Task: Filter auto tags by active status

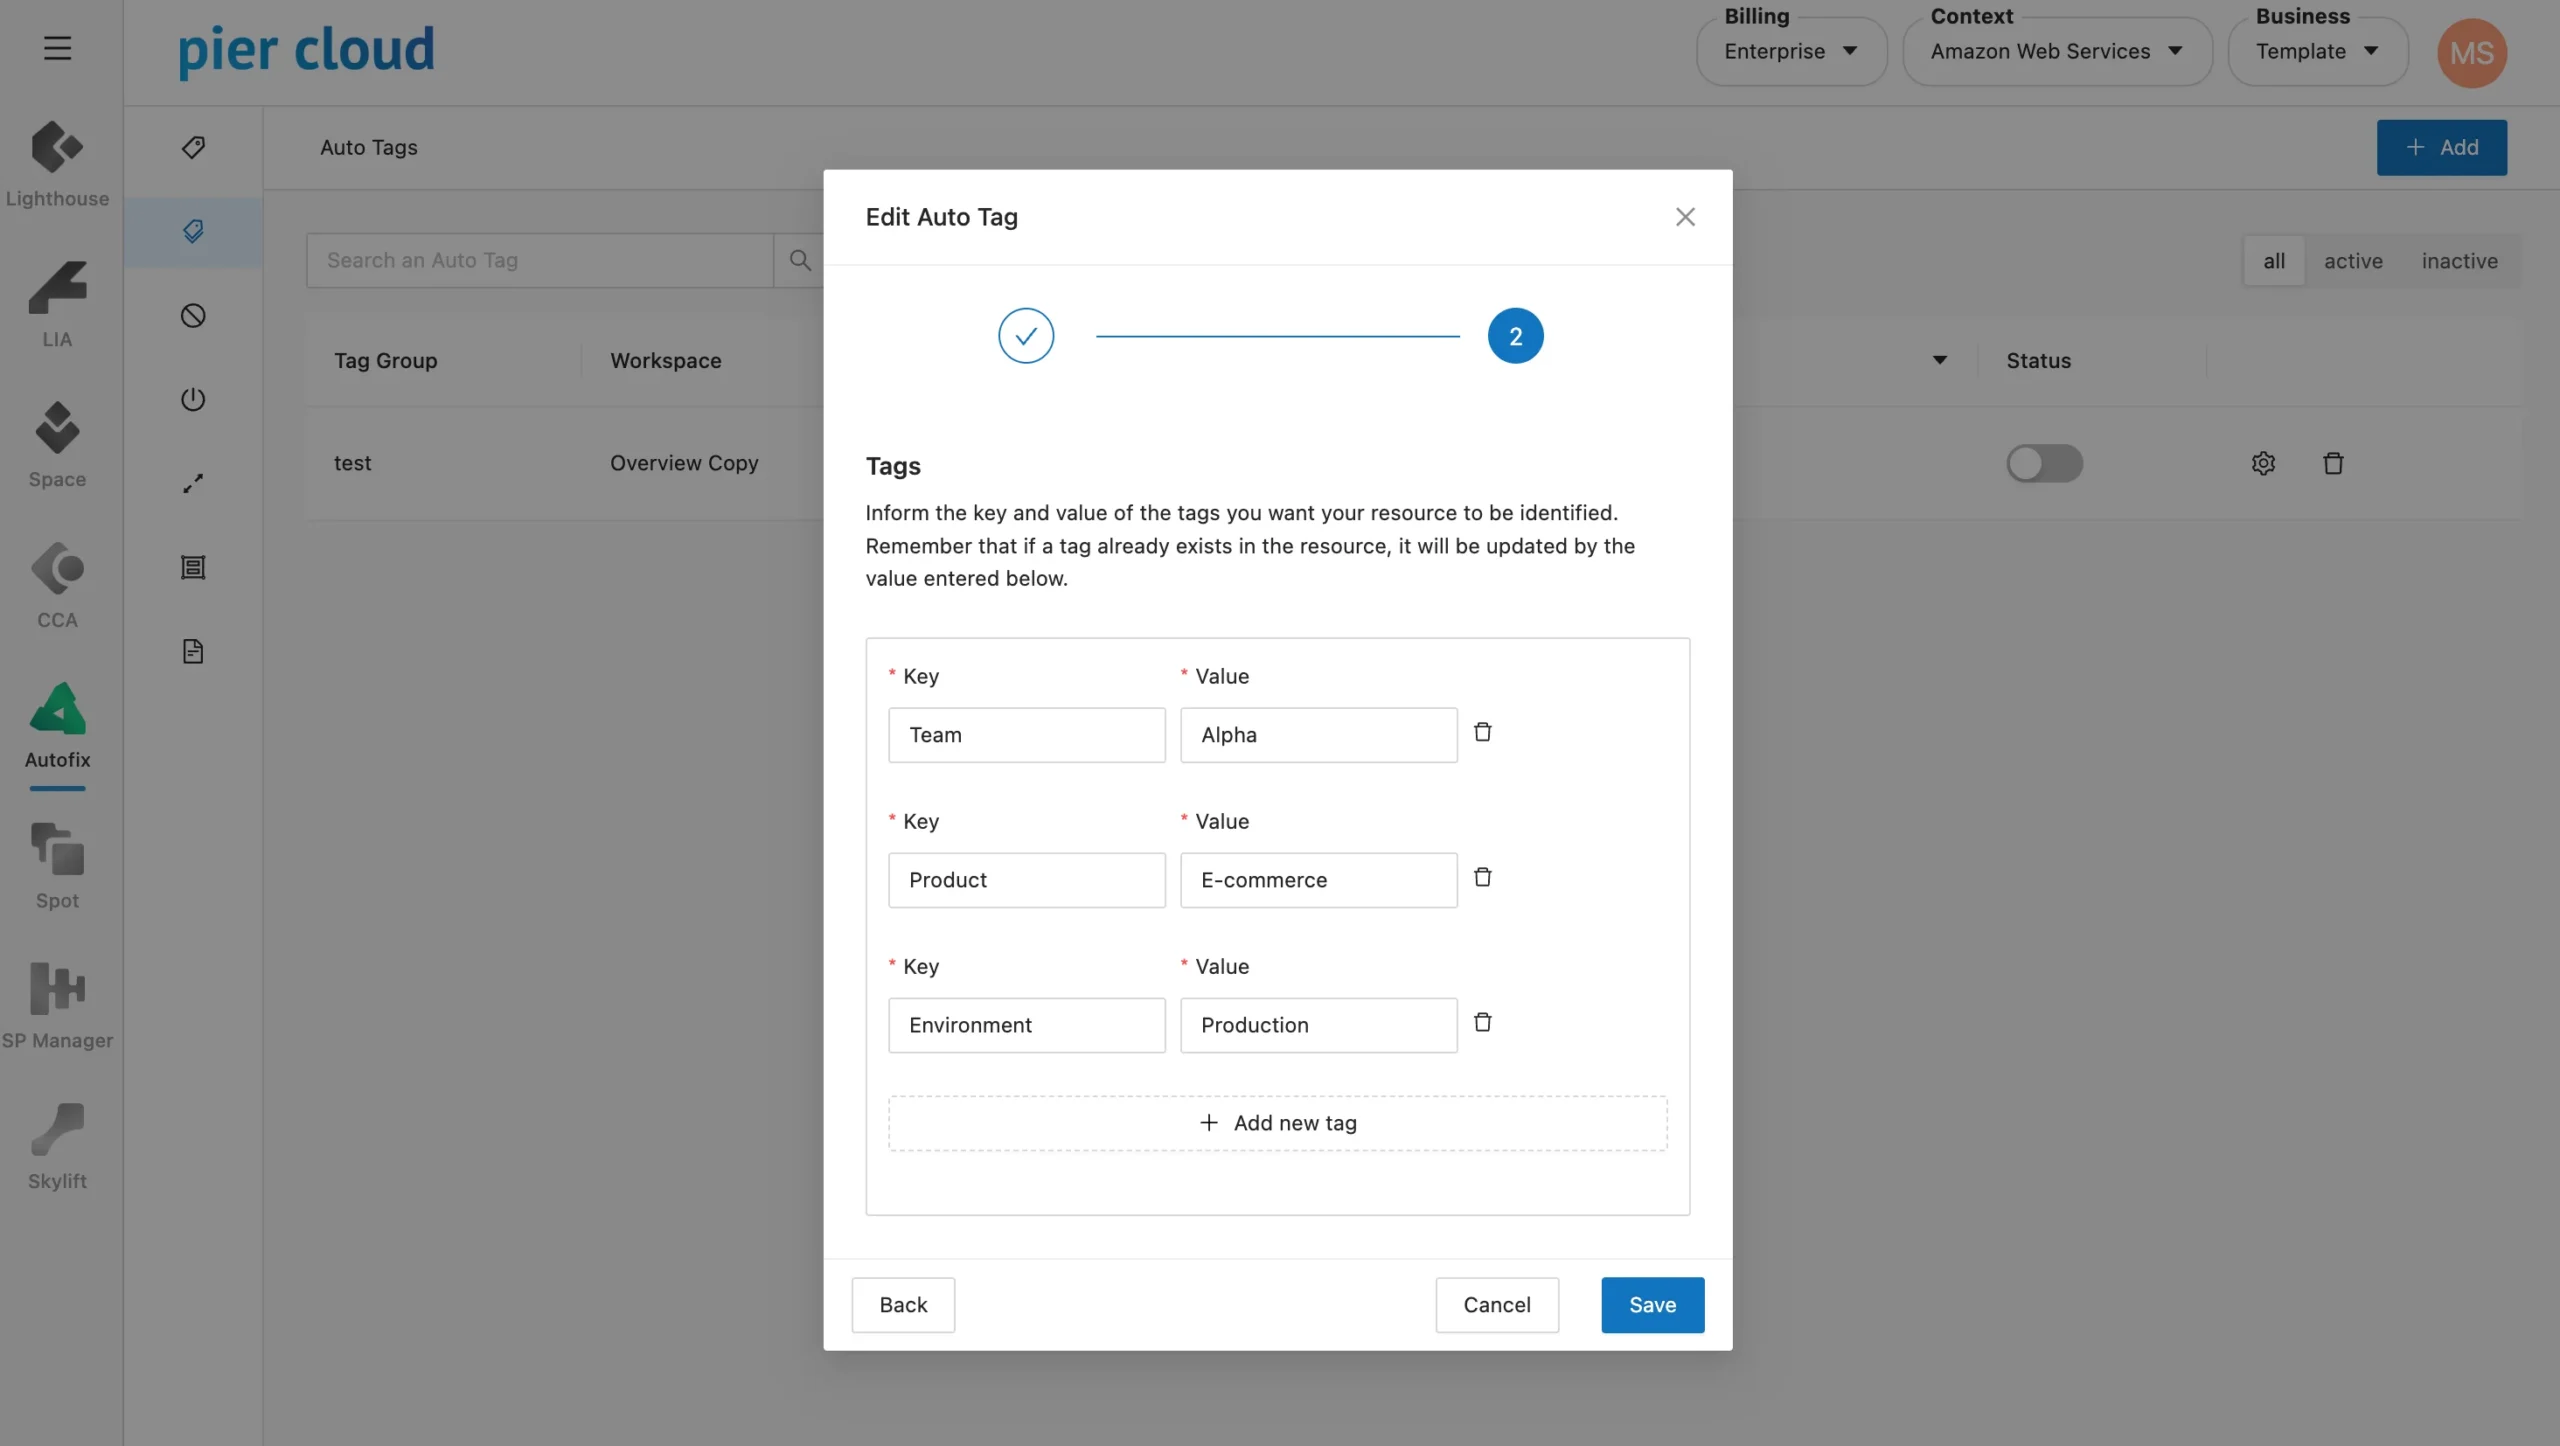Action: (x=2352, y=260)
